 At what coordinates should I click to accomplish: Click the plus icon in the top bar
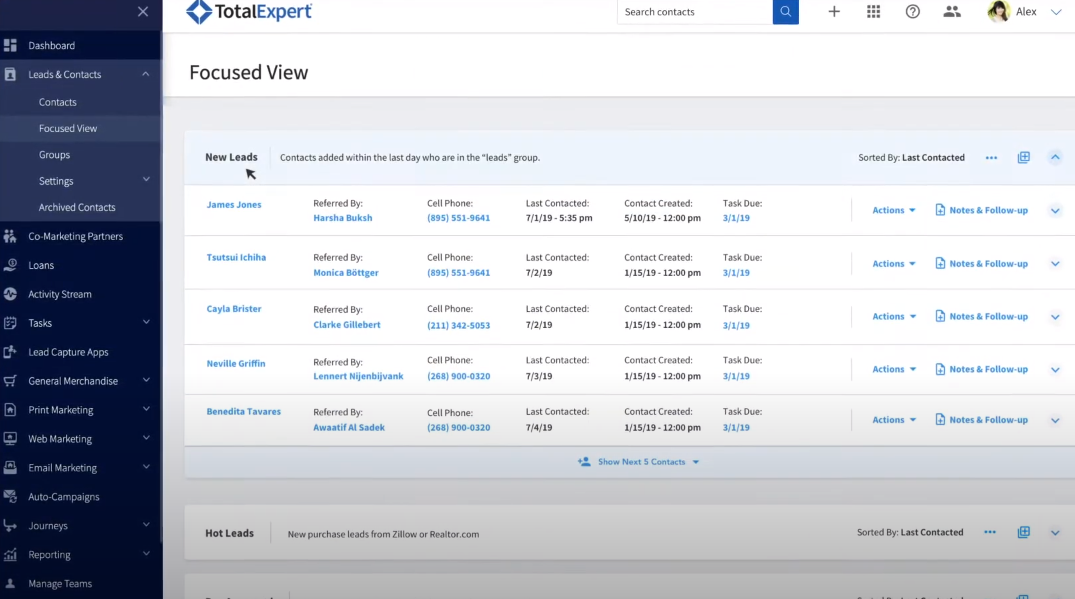click(x=834, y=11)
